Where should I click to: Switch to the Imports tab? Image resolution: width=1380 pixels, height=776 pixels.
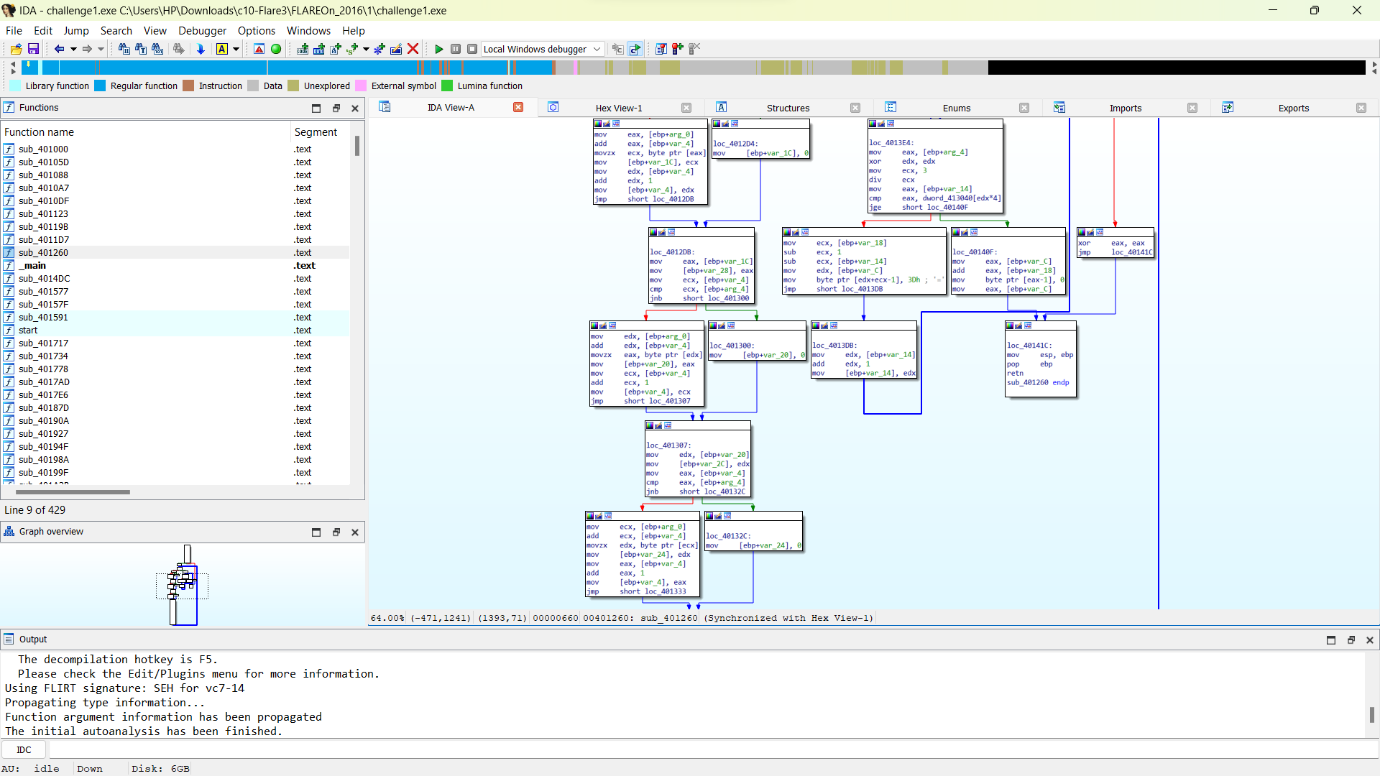coord(1125,108)
